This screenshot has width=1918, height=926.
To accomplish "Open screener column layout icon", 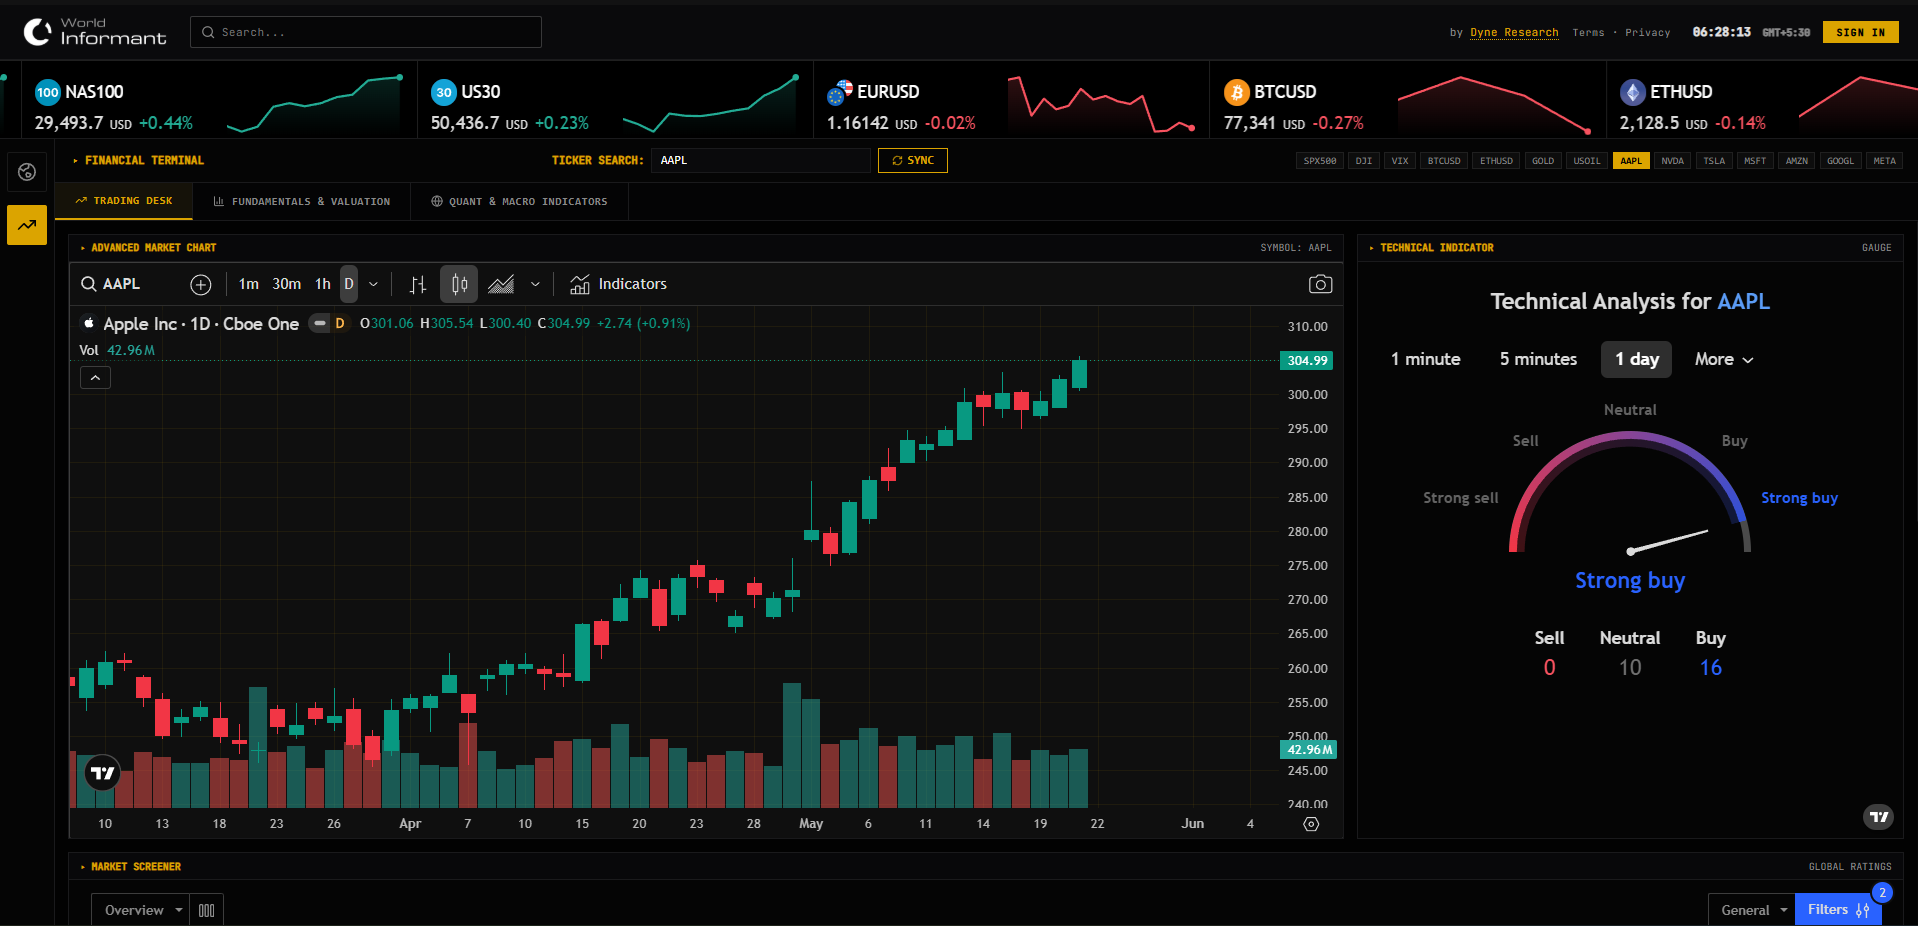I will (x=207, y=910).
